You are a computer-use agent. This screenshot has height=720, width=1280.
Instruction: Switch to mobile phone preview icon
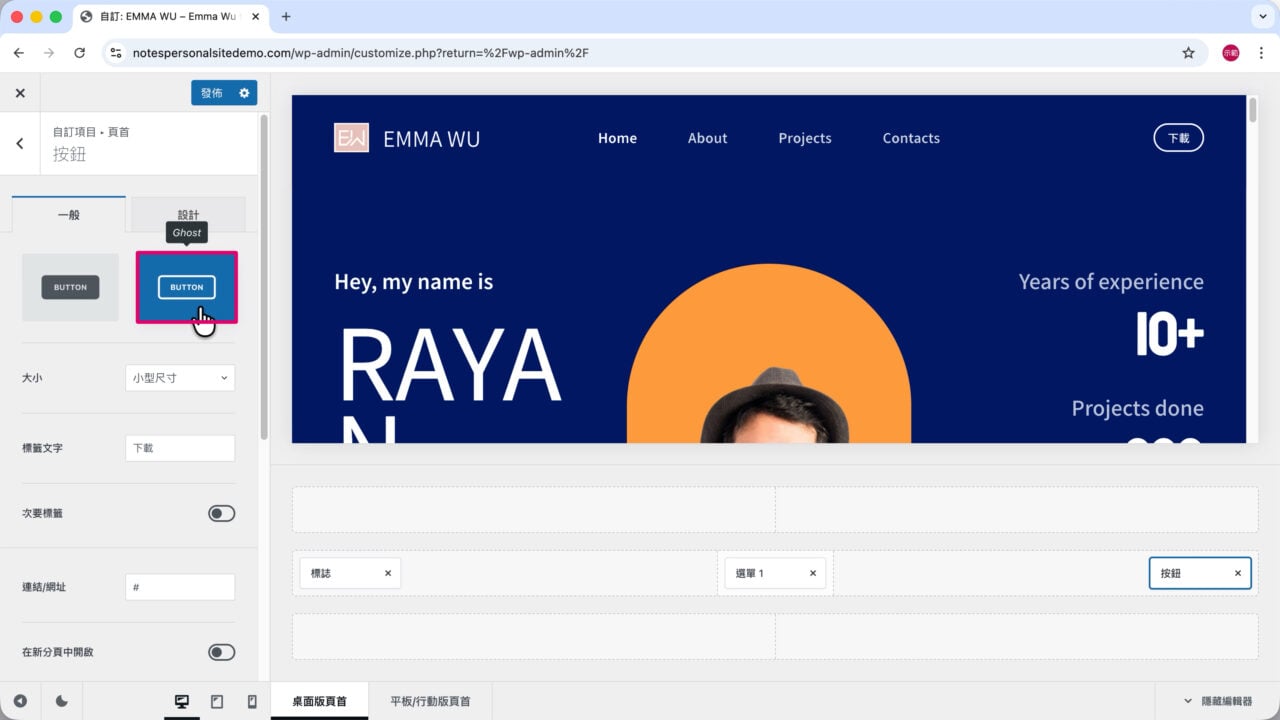pos(252,702)
